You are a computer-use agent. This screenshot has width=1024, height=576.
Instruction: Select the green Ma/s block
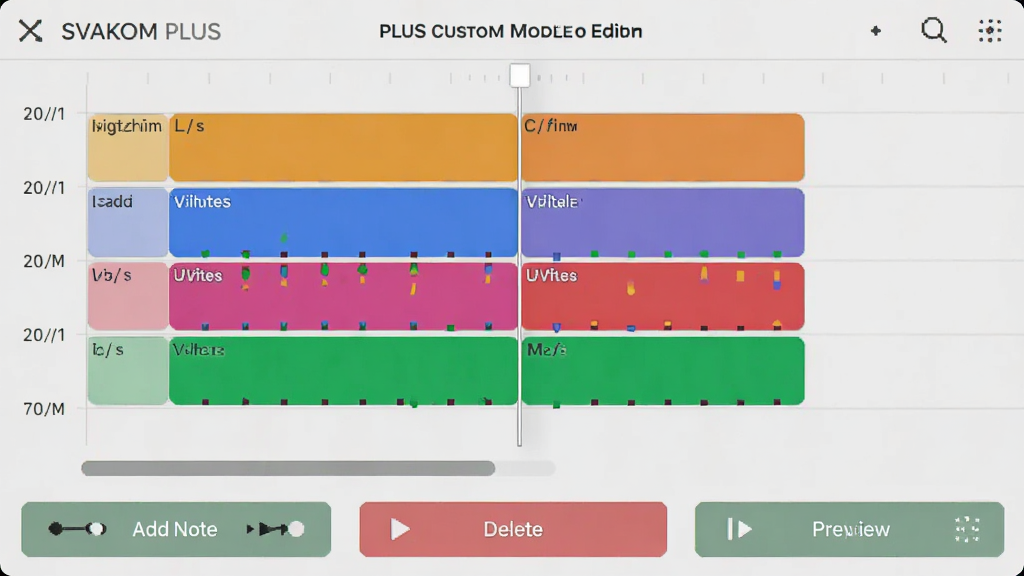pos(663,371)
